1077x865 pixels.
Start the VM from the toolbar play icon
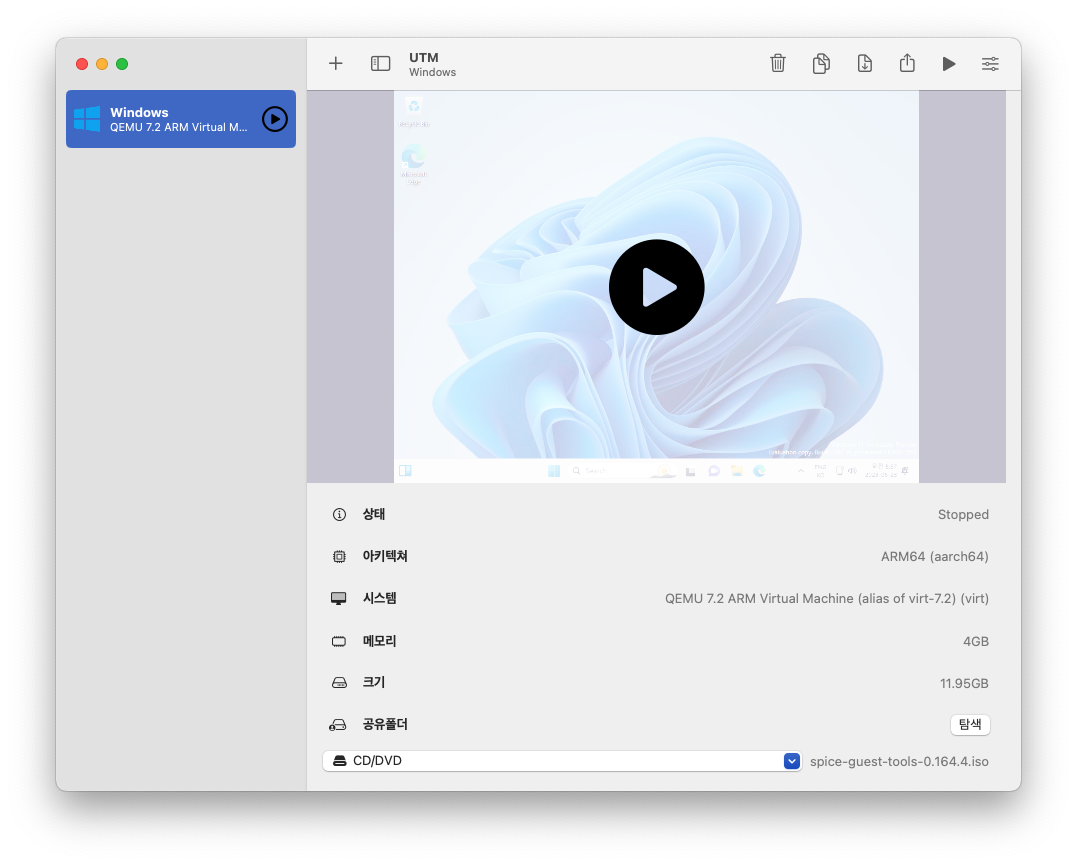pyautogui.click(x=949, y=64)
